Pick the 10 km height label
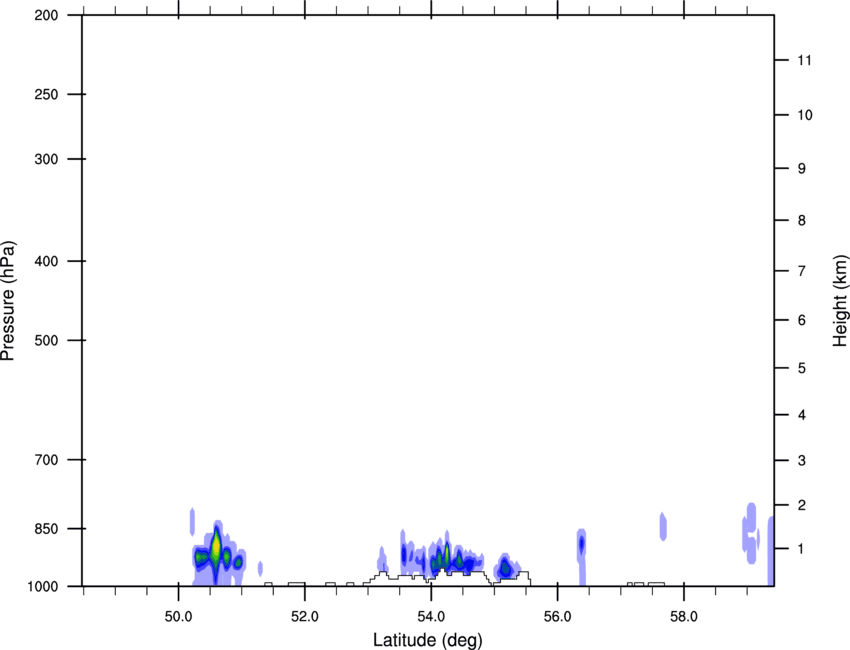 click(804, 115)
